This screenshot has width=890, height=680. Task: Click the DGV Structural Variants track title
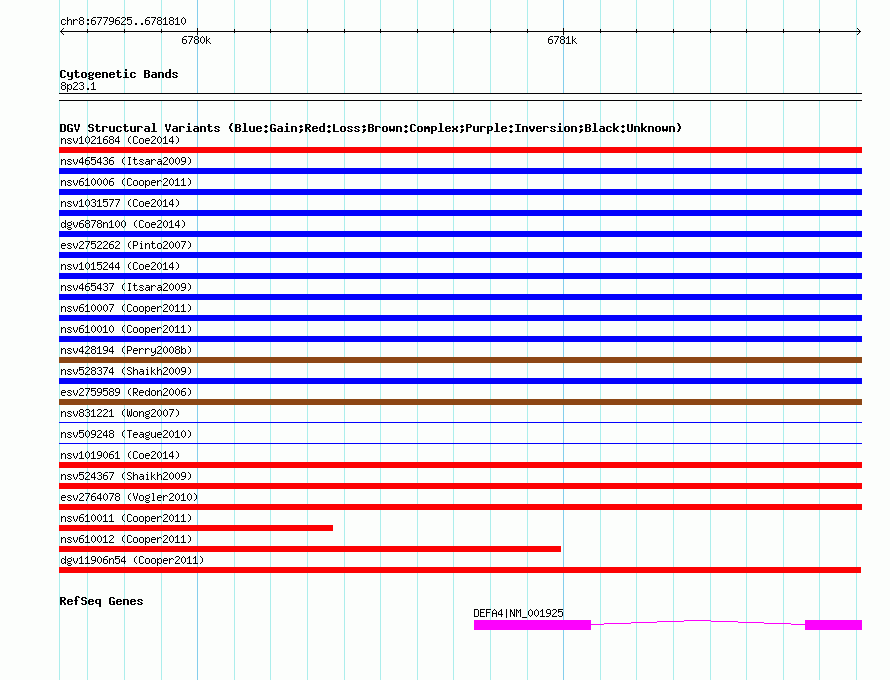tap(370, 128)
